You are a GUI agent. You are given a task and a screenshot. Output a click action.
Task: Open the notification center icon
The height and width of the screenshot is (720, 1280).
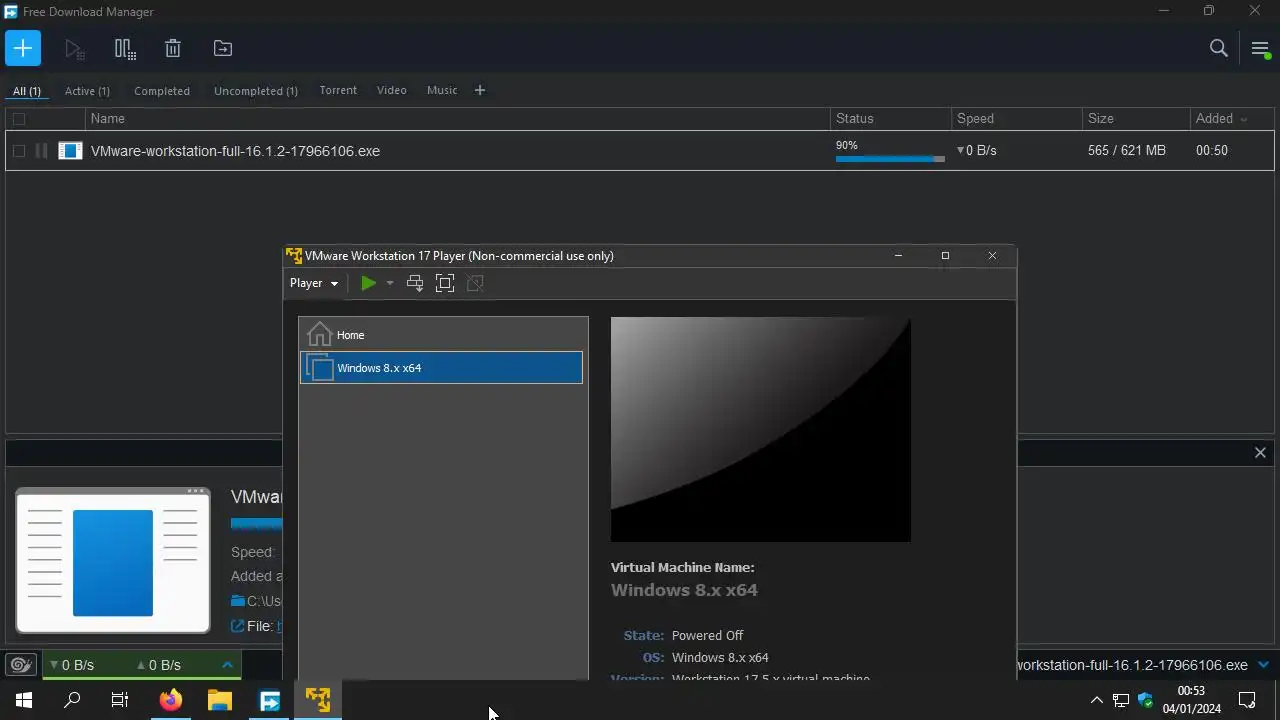1247,700
